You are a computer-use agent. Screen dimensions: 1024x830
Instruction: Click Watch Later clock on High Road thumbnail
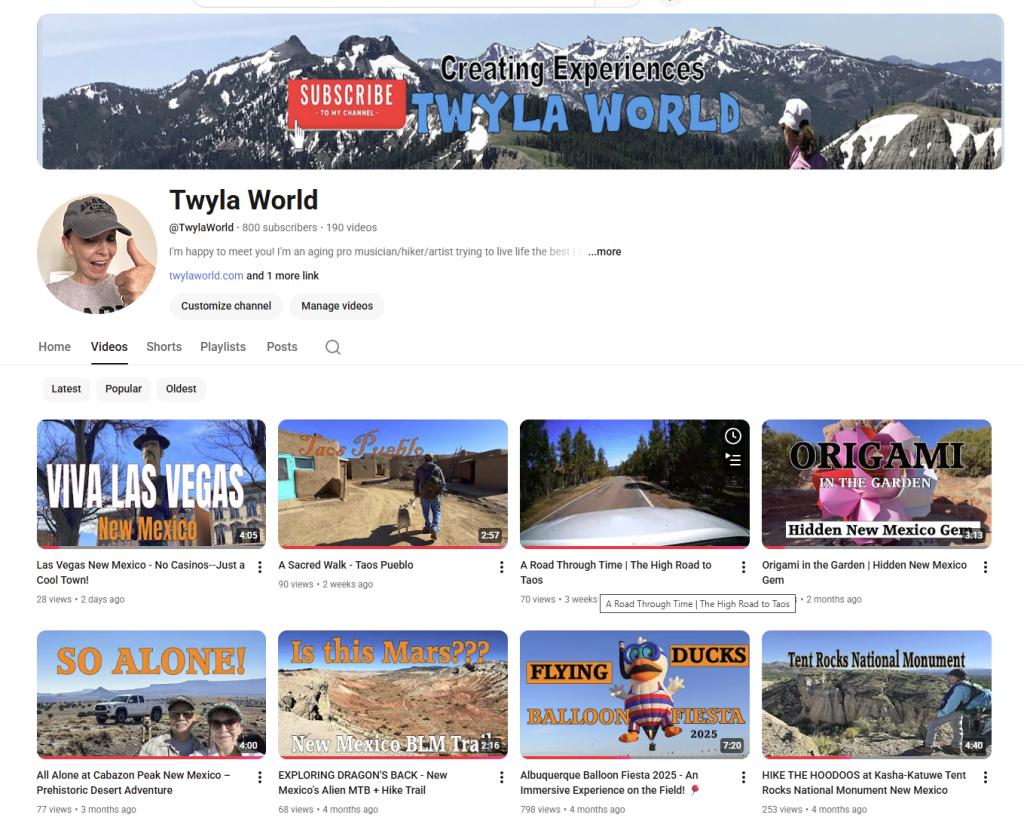pyautogui.click(x=733, y=436)
